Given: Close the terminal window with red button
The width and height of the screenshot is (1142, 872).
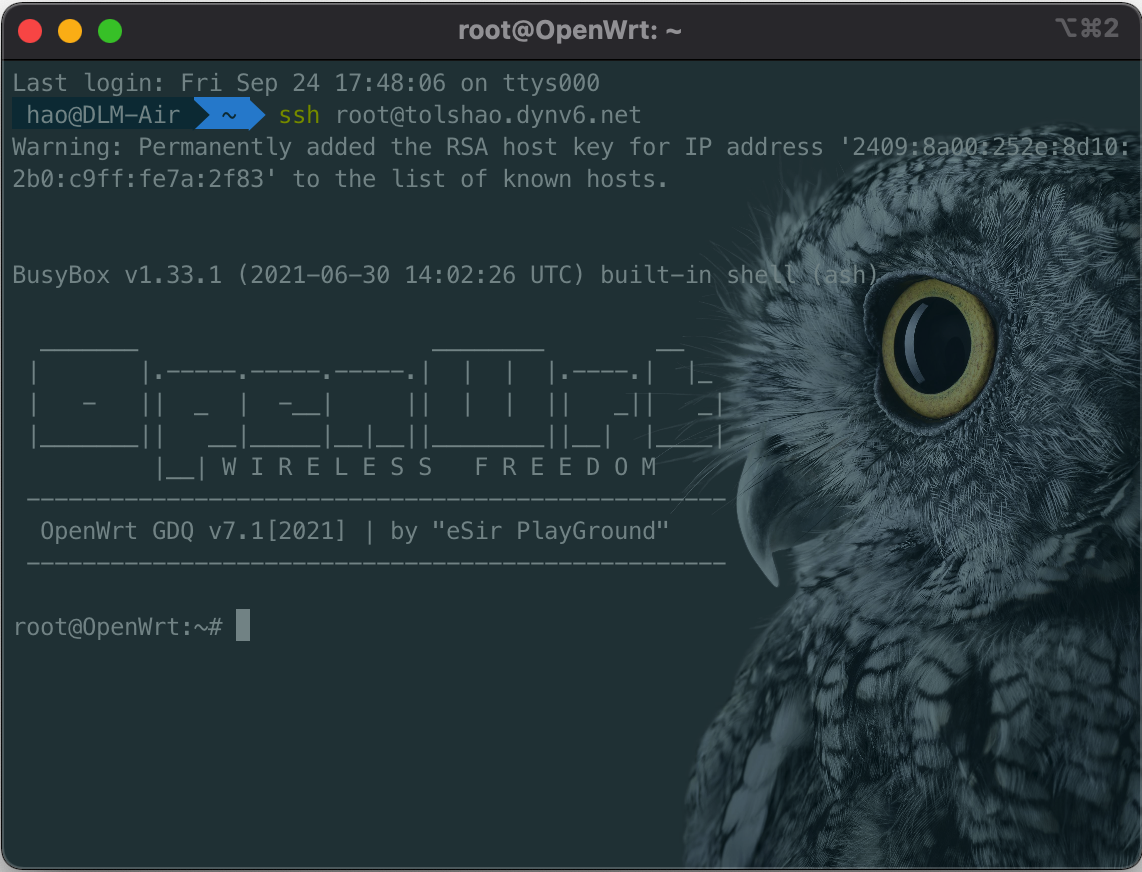Looking at the screenshot, I should coord(30,31).
